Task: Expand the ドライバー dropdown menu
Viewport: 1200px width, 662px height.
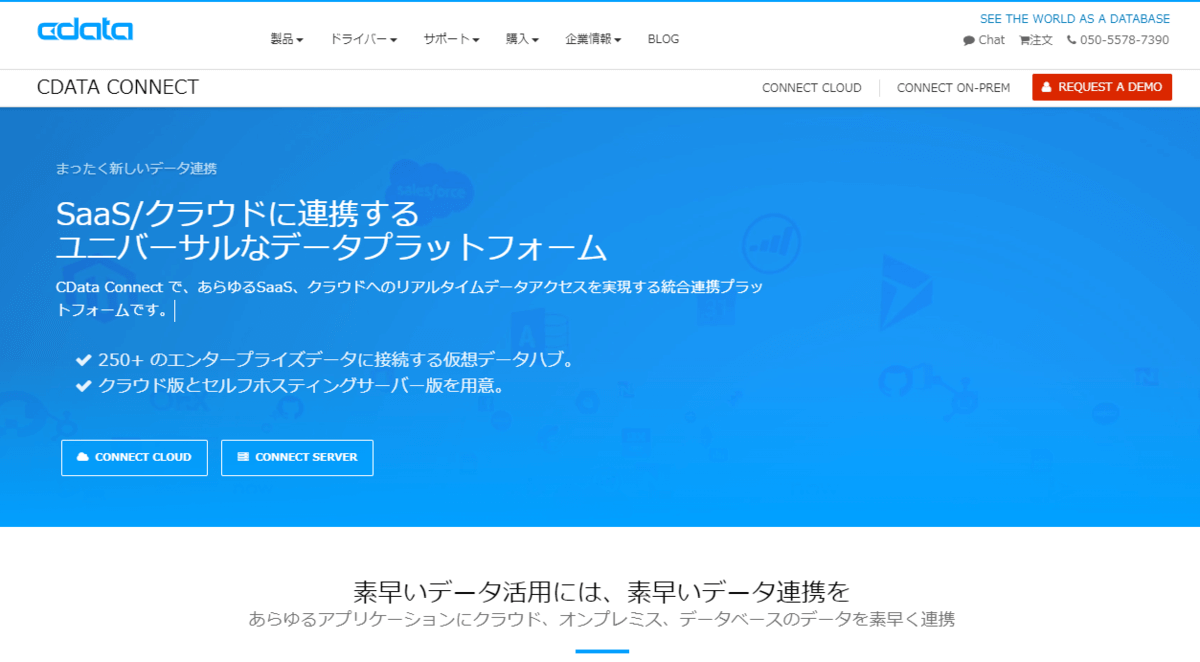Action: point(364,39)
